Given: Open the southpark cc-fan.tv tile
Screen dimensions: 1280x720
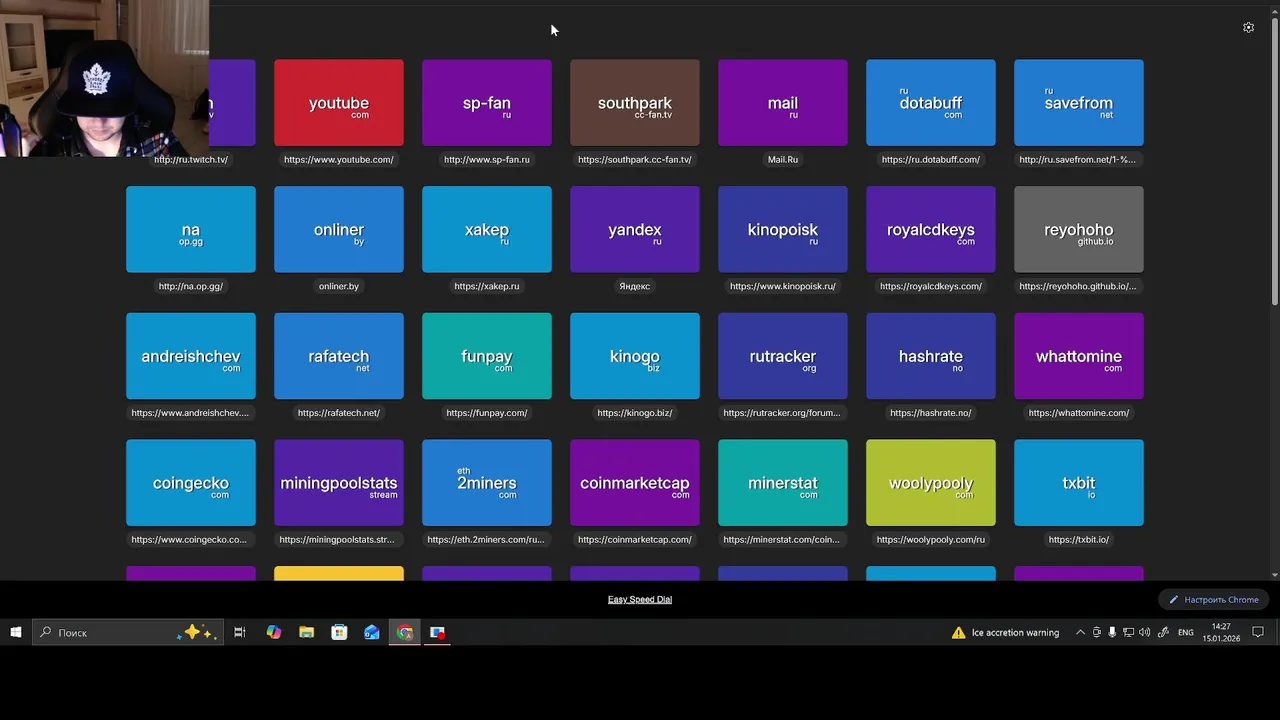Looking at the screenshot, I should point(635,102).
